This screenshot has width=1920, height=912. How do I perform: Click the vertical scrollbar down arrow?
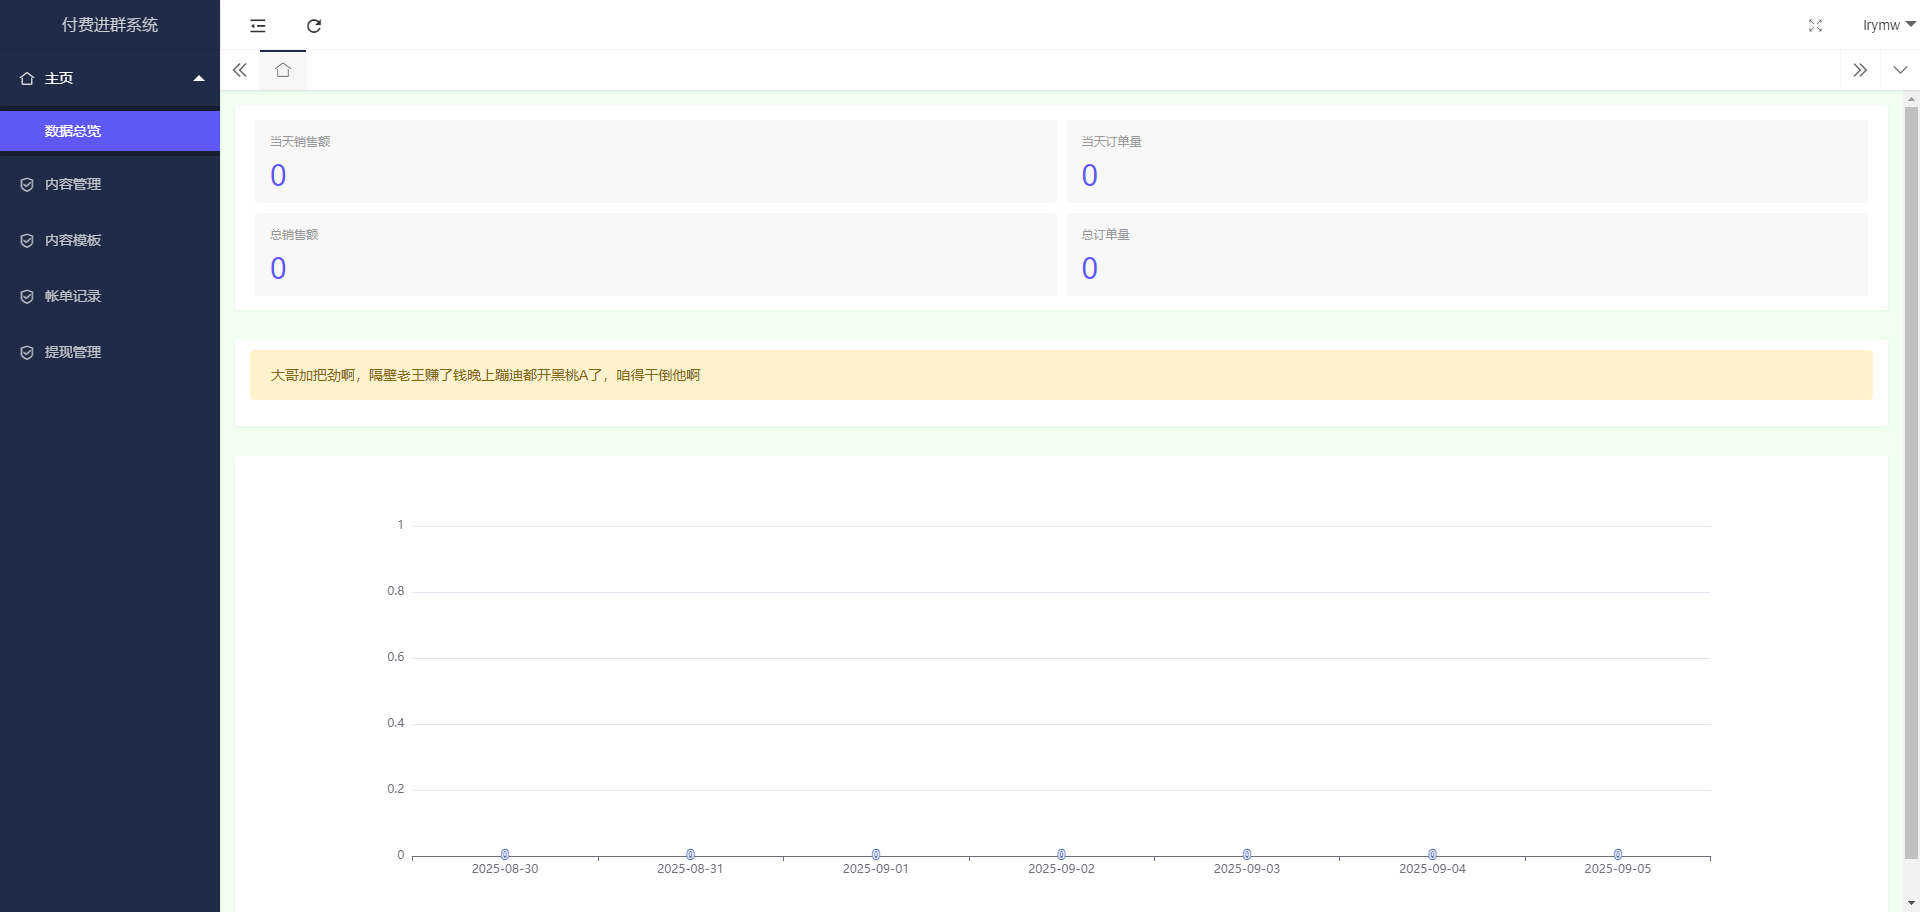(1911, 903)
